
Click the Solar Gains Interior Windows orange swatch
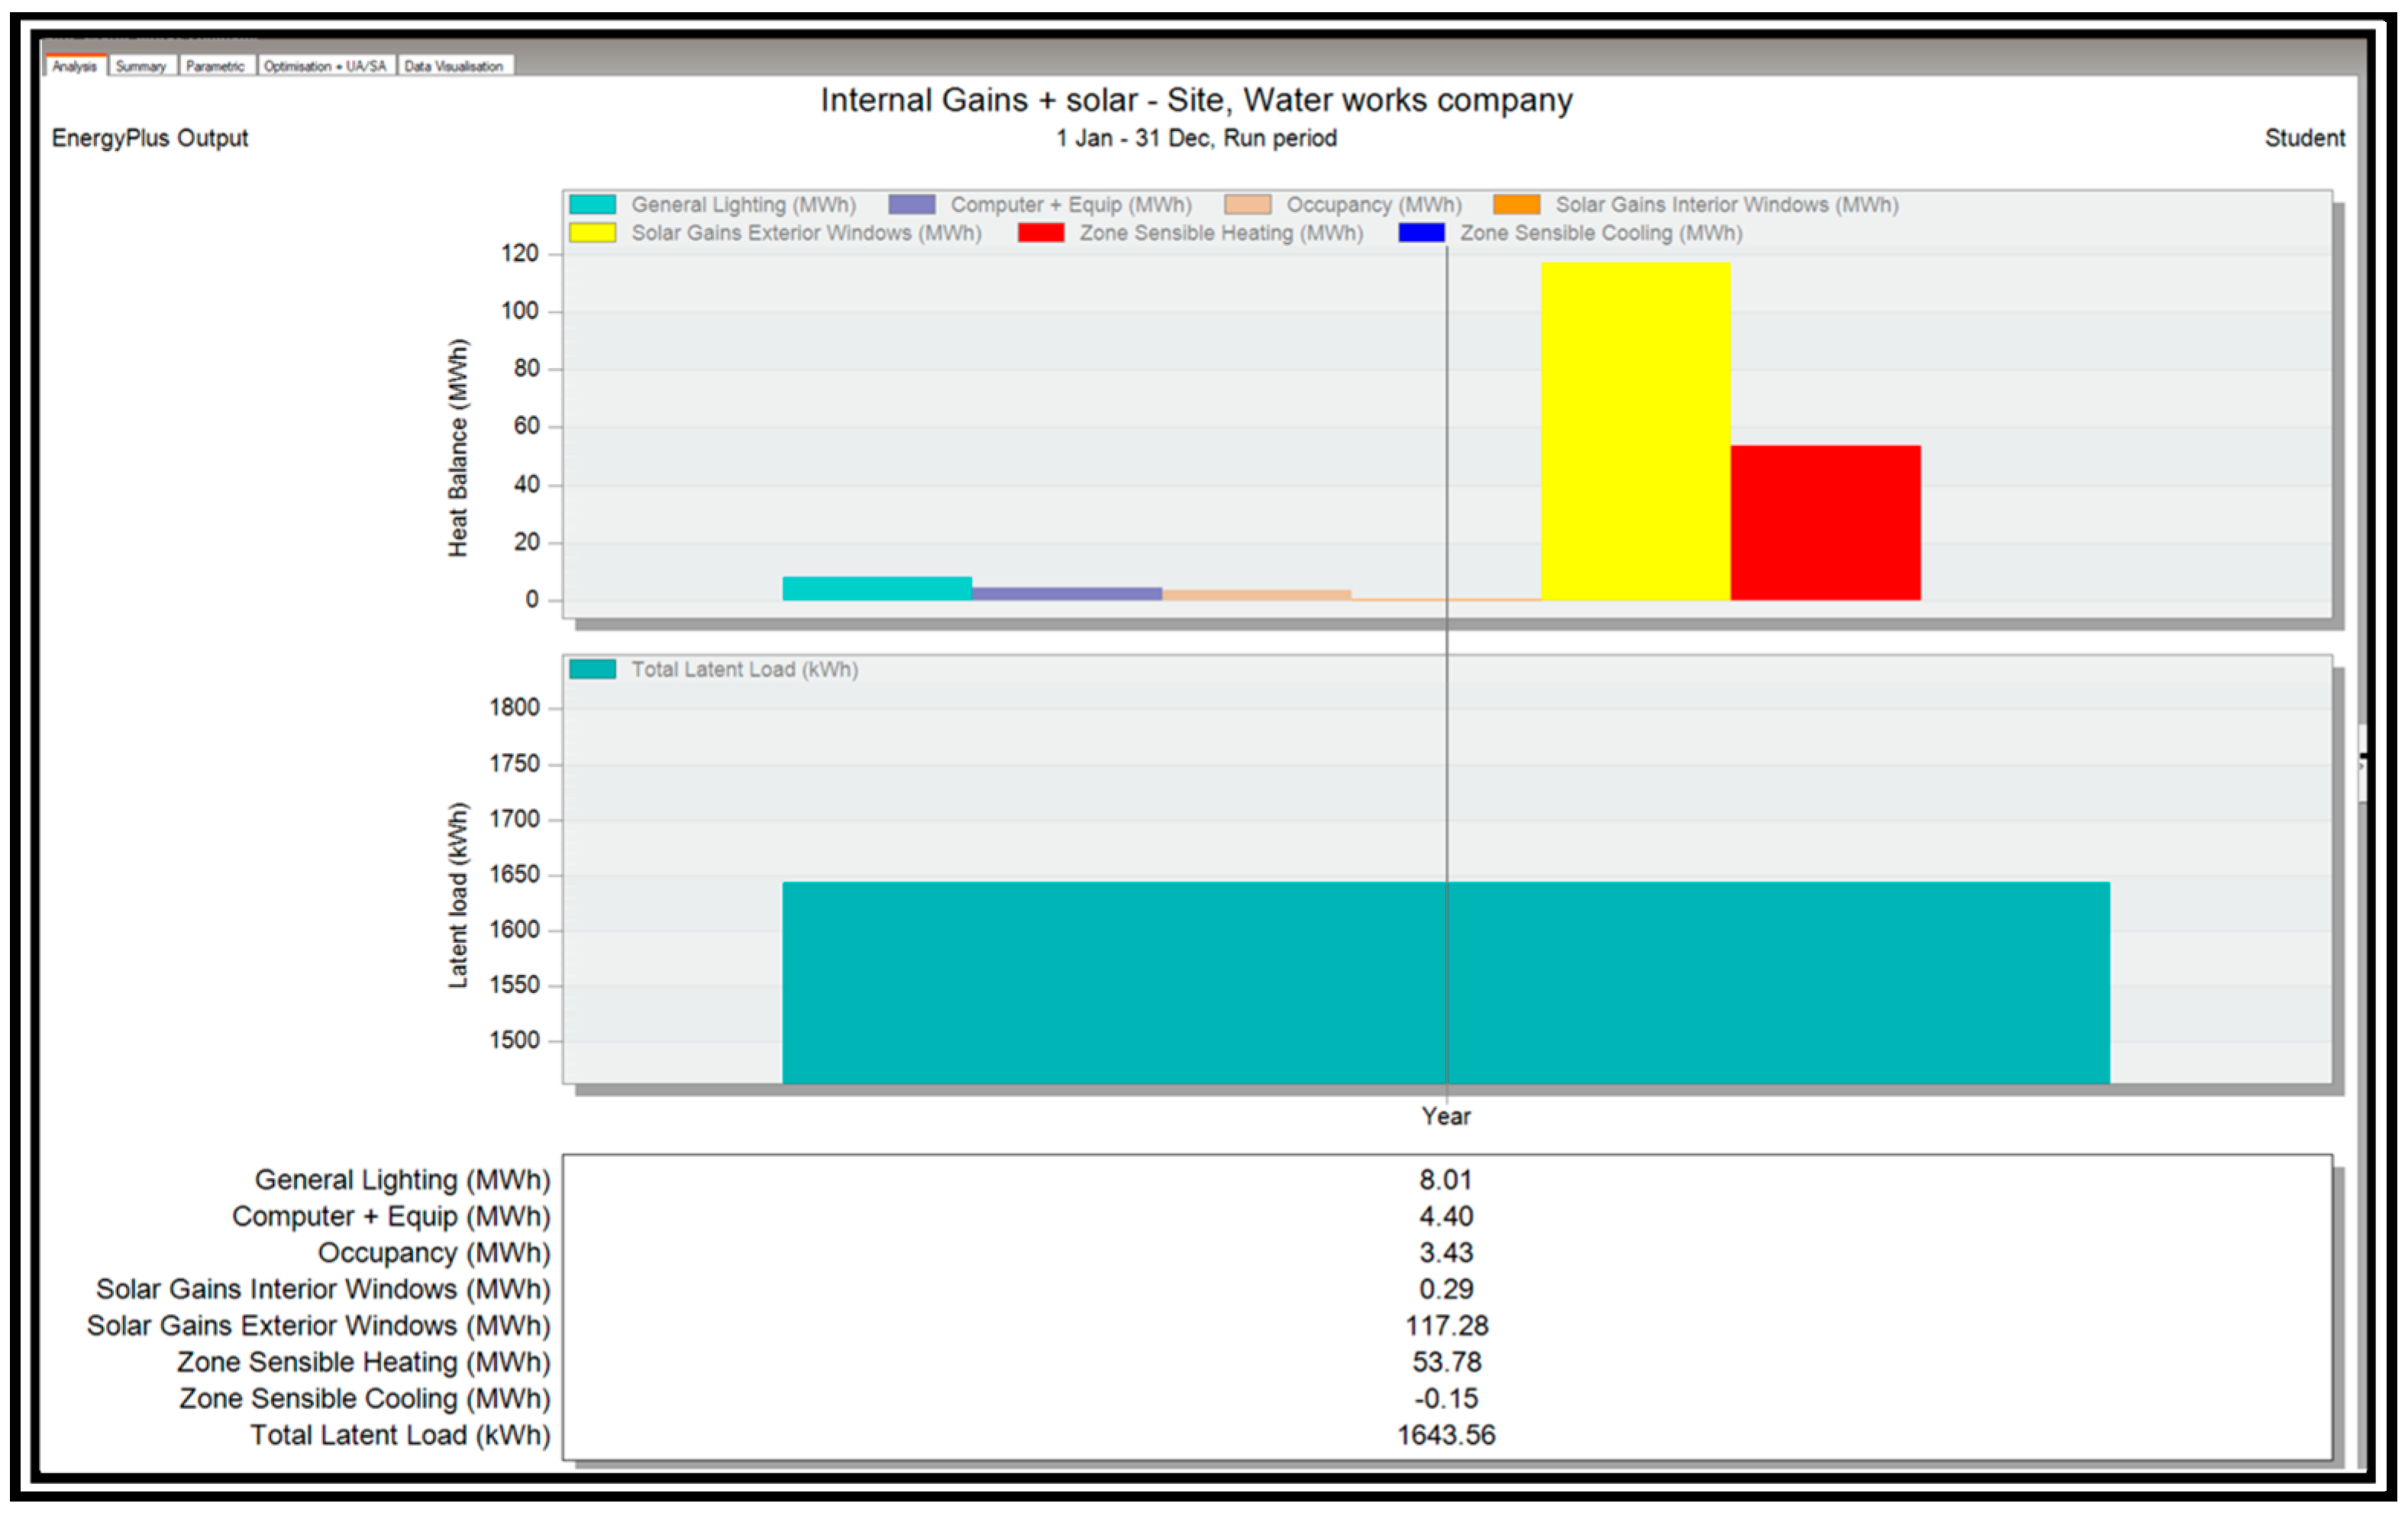pyautogui.click(x=1516, y=205)
